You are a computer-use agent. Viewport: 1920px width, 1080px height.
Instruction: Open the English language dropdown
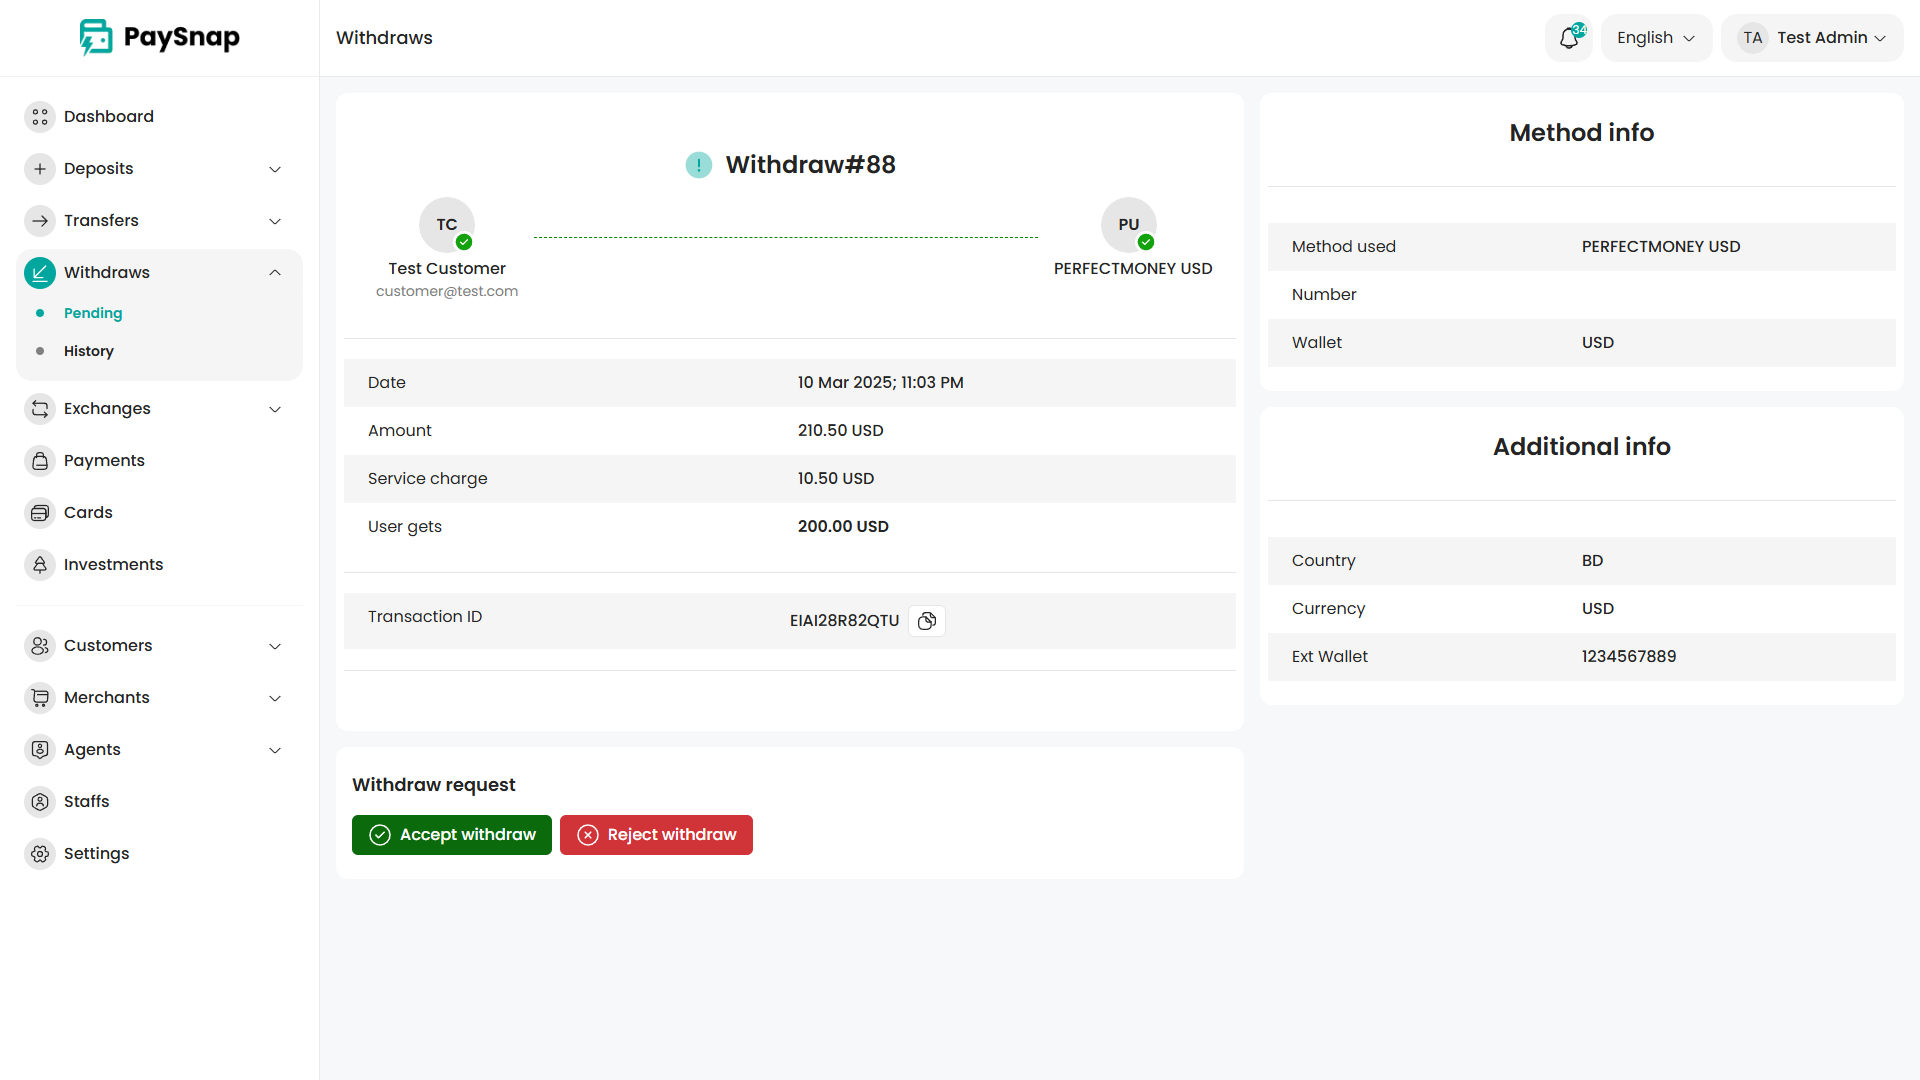(1656, 38)
